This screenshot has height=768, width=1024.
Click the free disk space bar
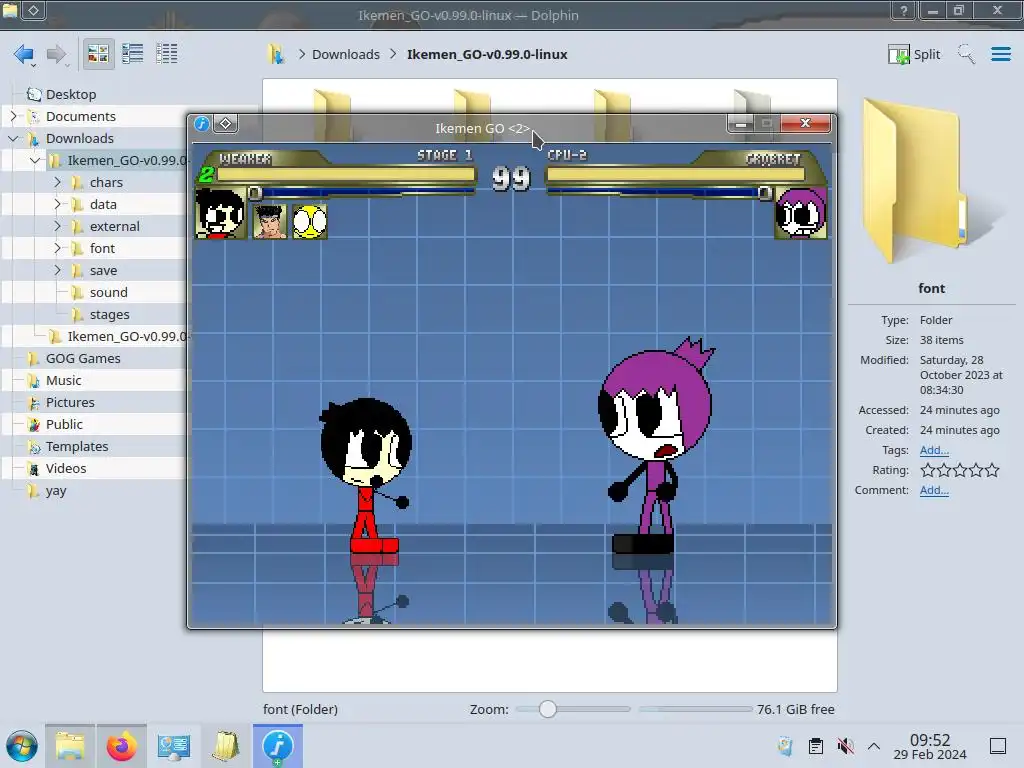coord(696,709)
